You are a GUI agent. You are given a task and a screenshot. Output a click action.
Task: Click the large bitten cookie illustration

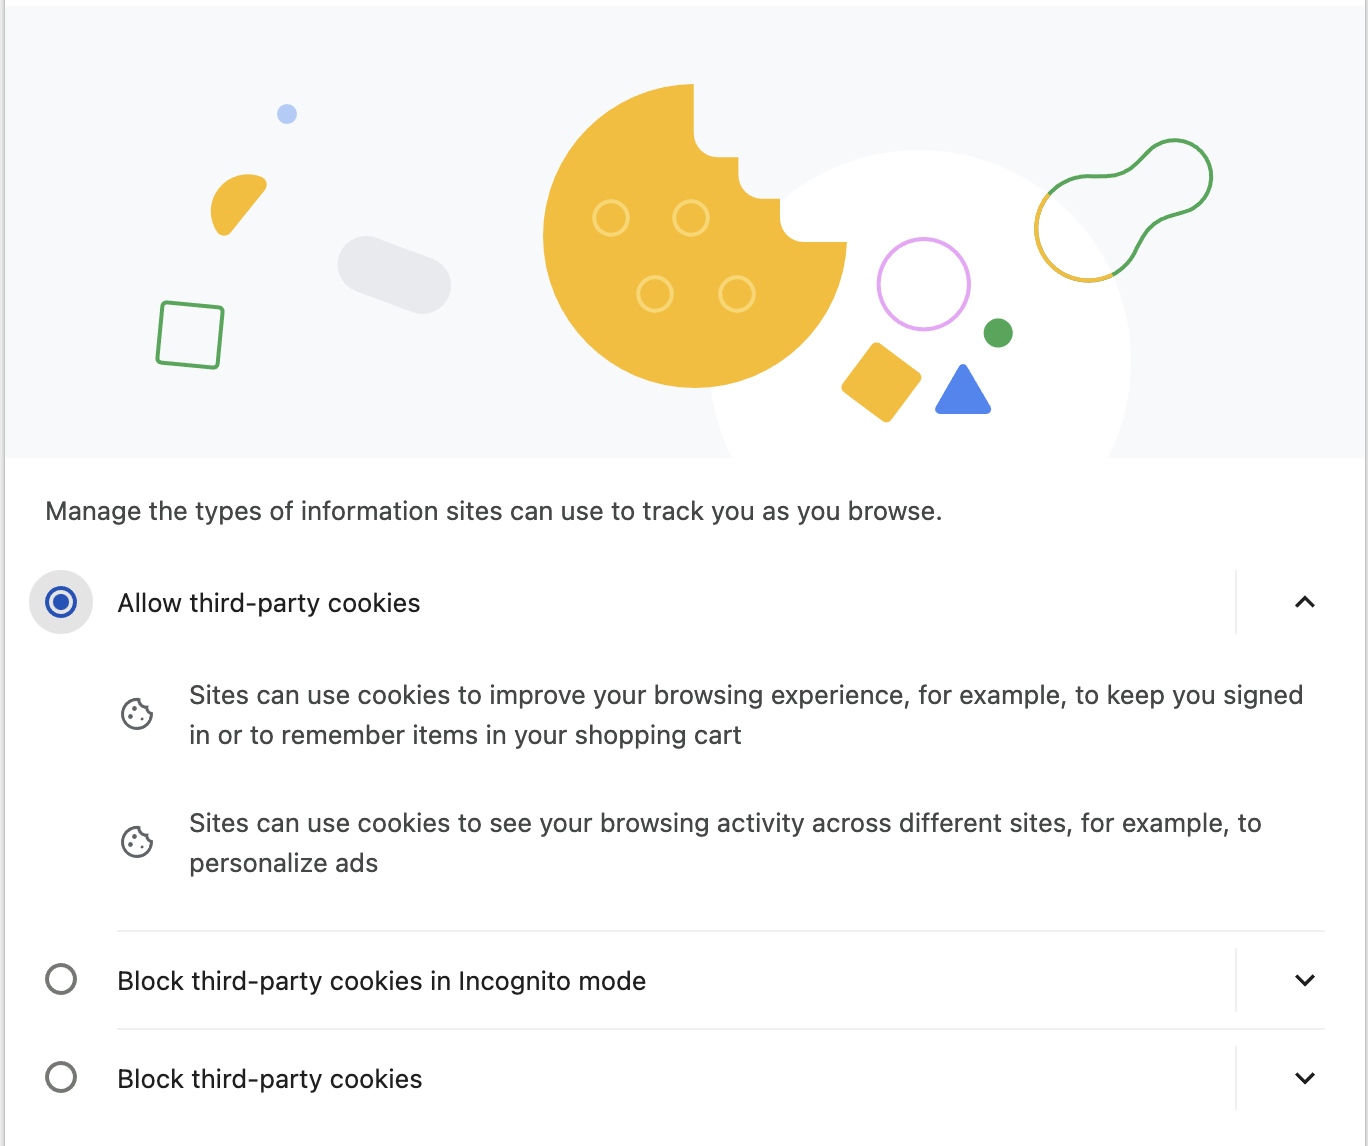(694, 236)
